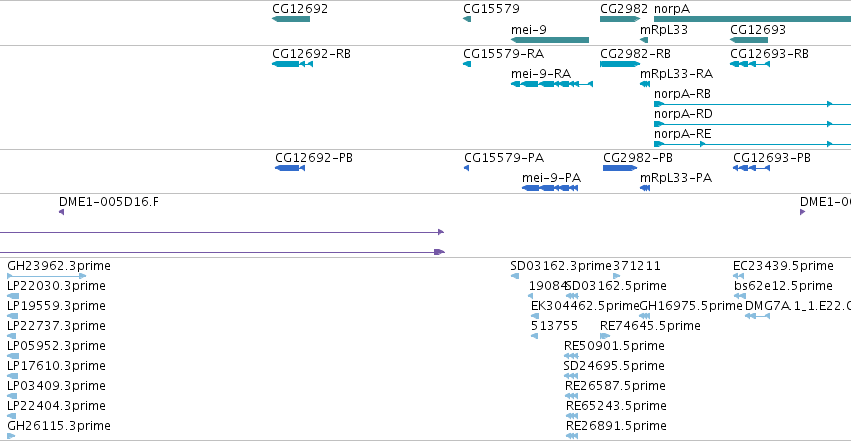Select the LP22737.3prime EST label

click(x=56, y=326)
